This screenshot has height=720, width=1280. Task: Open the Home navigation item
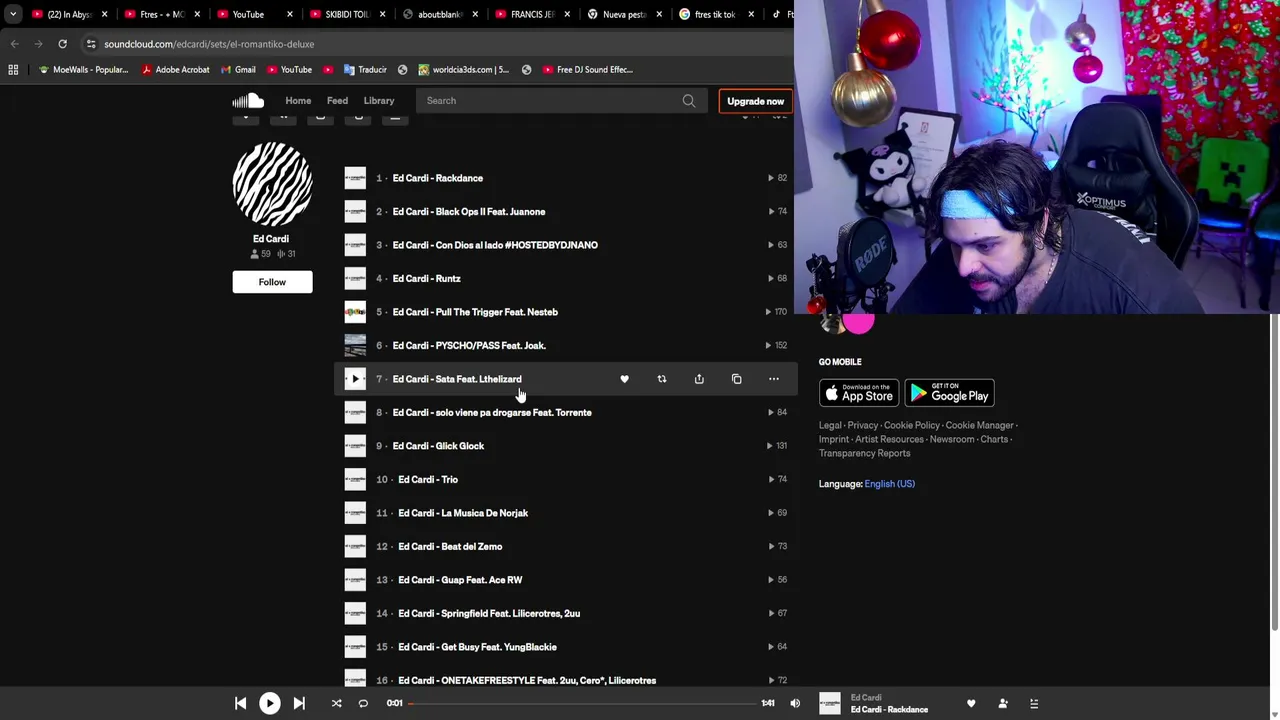(298, 100)
